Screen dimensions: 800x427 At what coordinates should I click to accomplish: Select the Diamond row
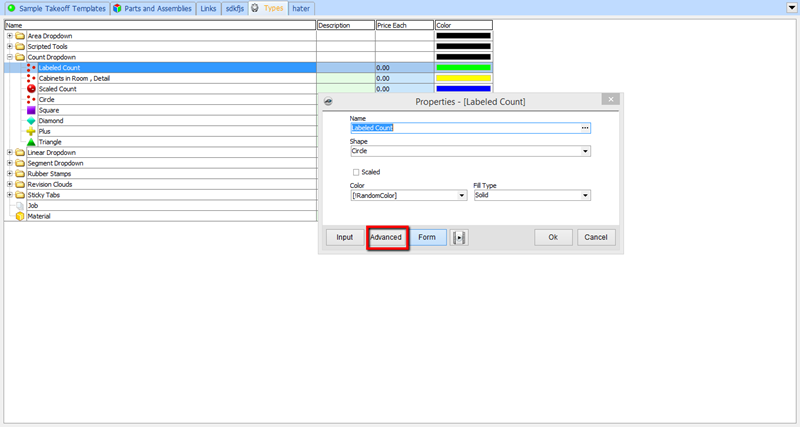click(161, 121)
